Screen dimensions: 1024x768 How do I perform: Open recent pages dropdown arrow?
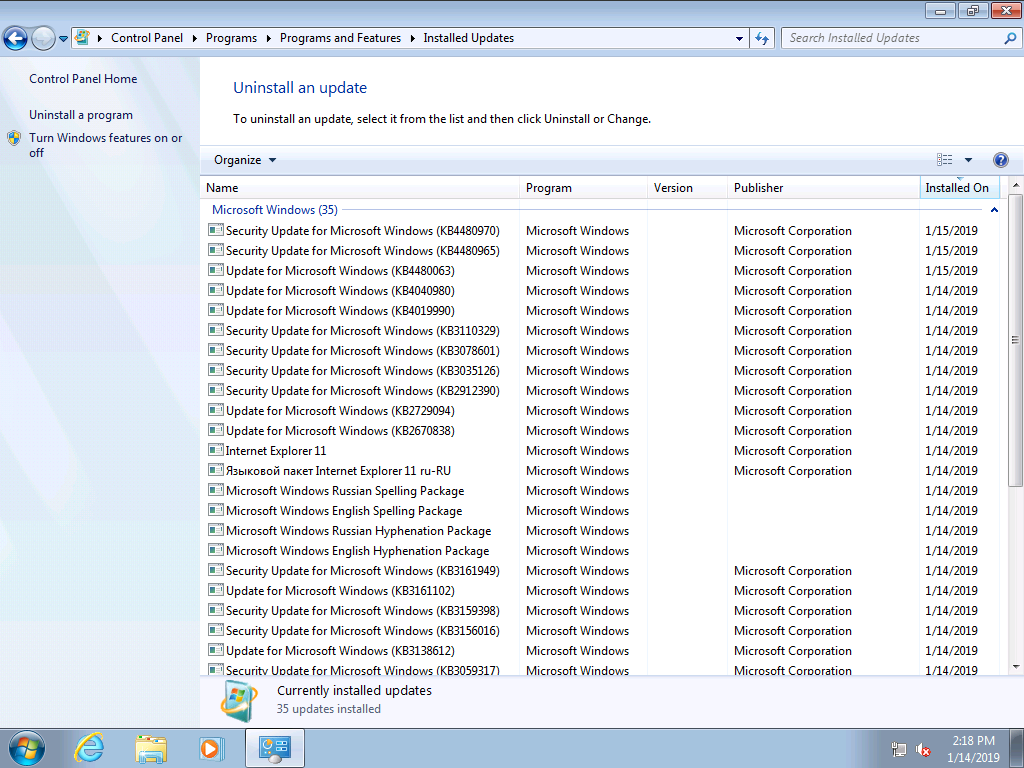point(63,39)
